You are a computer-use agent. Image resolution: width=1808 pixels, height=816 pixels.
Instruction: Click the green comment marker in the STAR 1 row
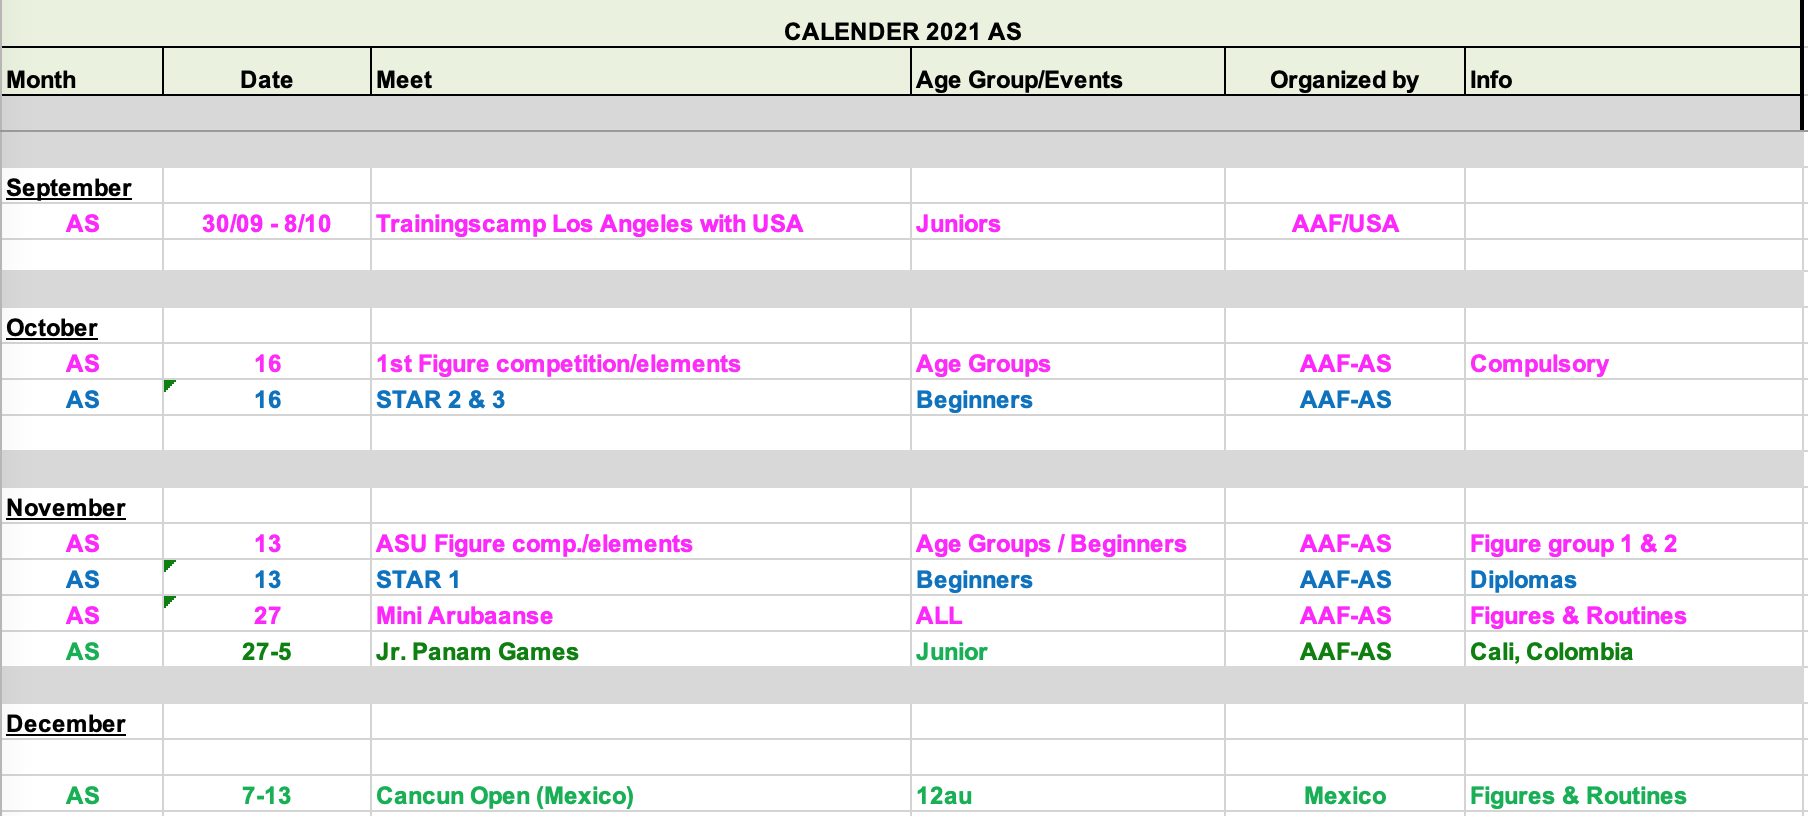pos(169,565)
